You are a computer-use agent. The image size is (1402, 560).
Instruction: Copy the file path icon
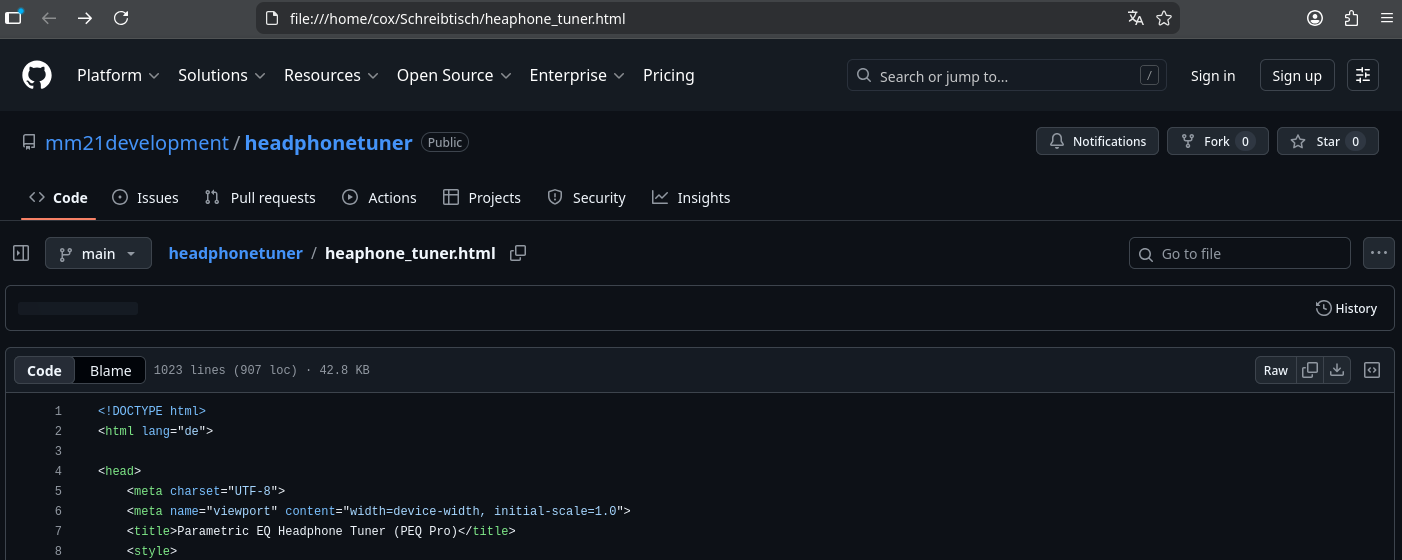coord(518,253)
